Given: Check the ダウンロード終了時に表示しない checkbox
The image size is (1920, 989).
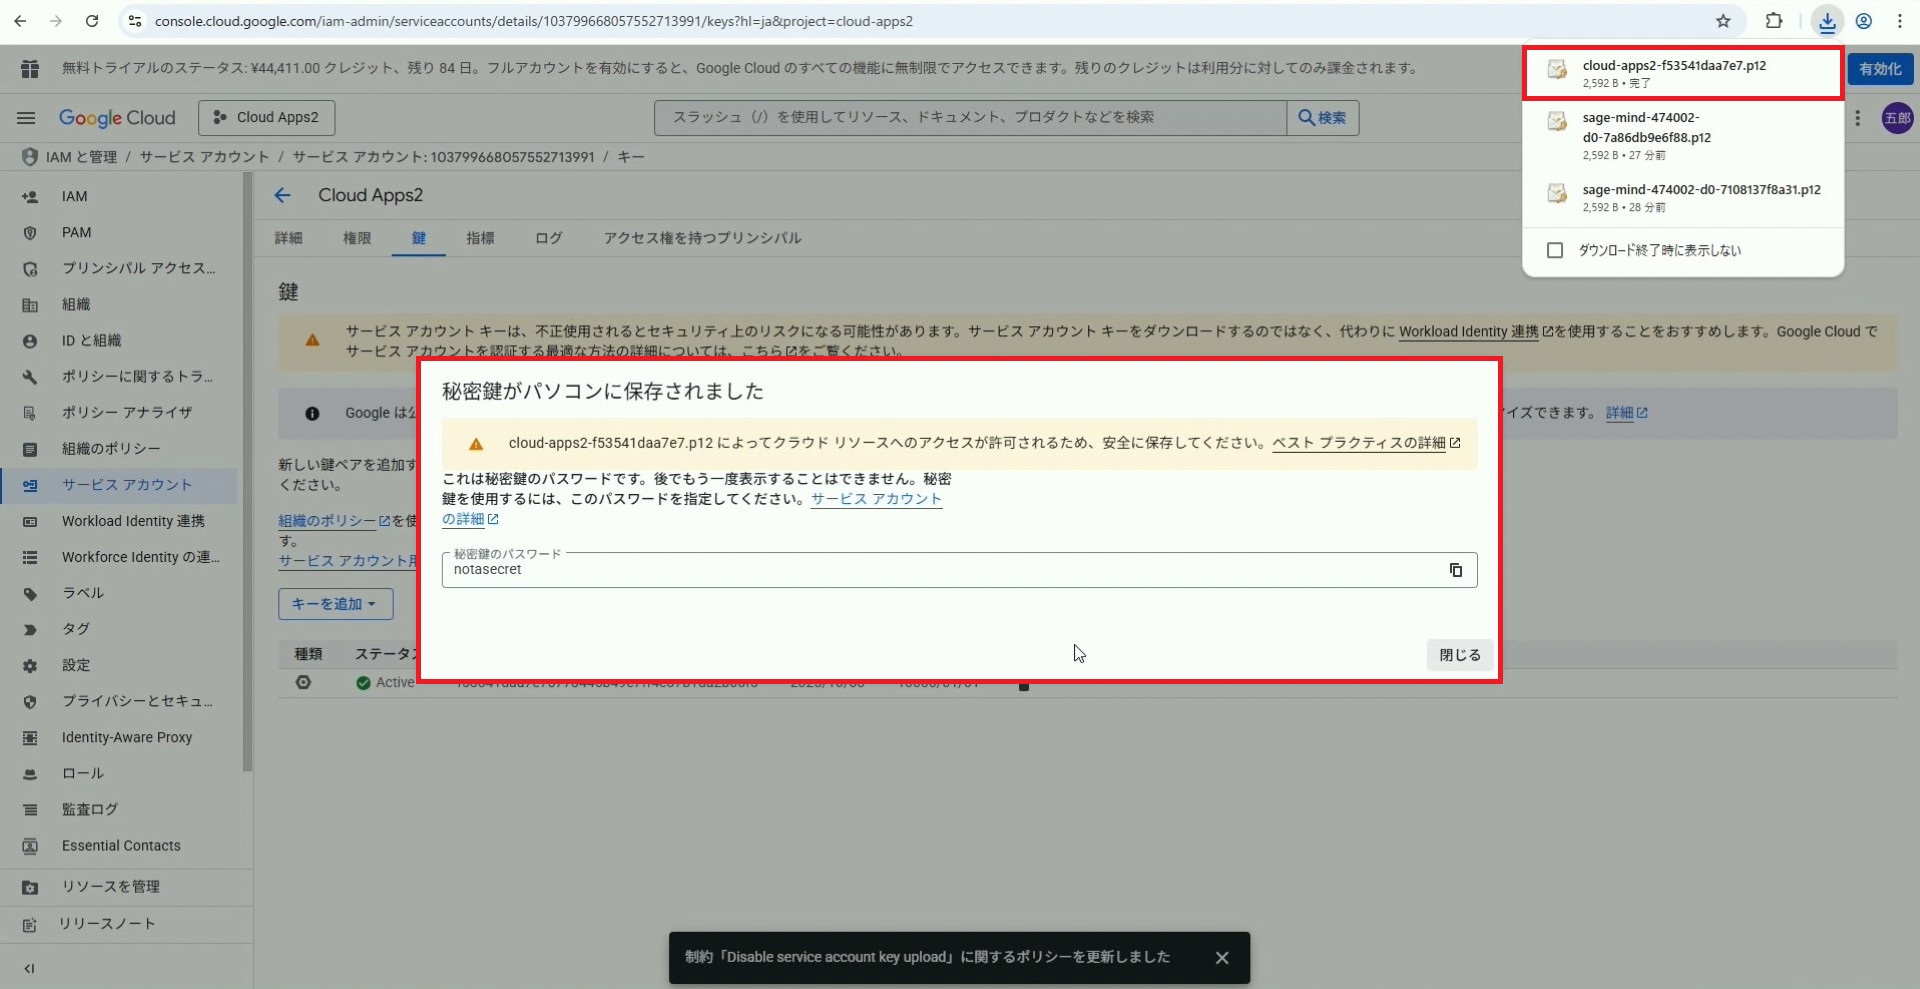Looking at the screenshot, I should coord(1555,250).
